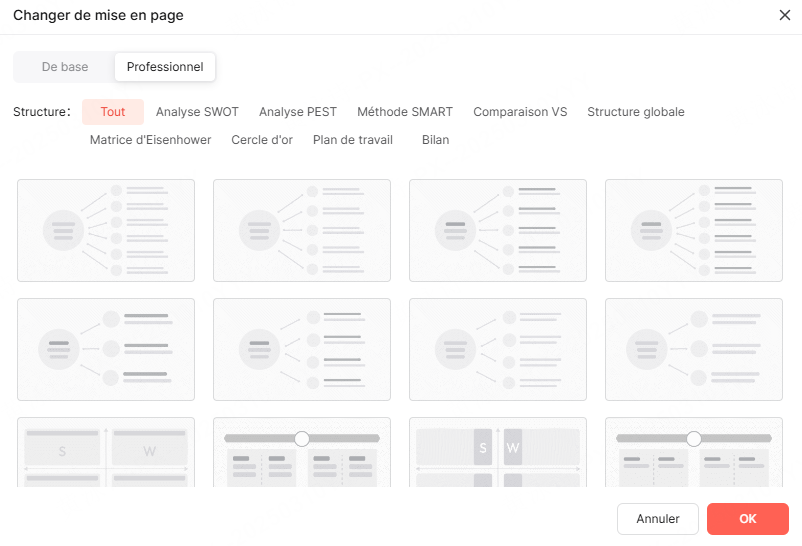Filter layouts by Analyse PEST

pos(298,112)
